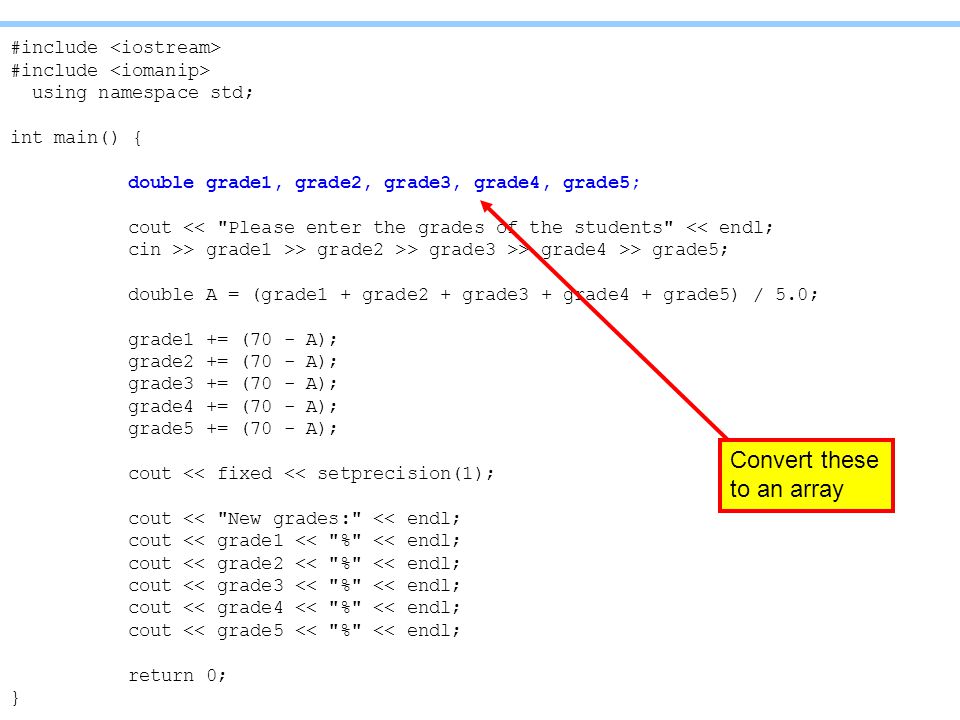Screen dimensions: 960x720
Task: Click the '#include <iostream>' line
Action: [116, 48]
